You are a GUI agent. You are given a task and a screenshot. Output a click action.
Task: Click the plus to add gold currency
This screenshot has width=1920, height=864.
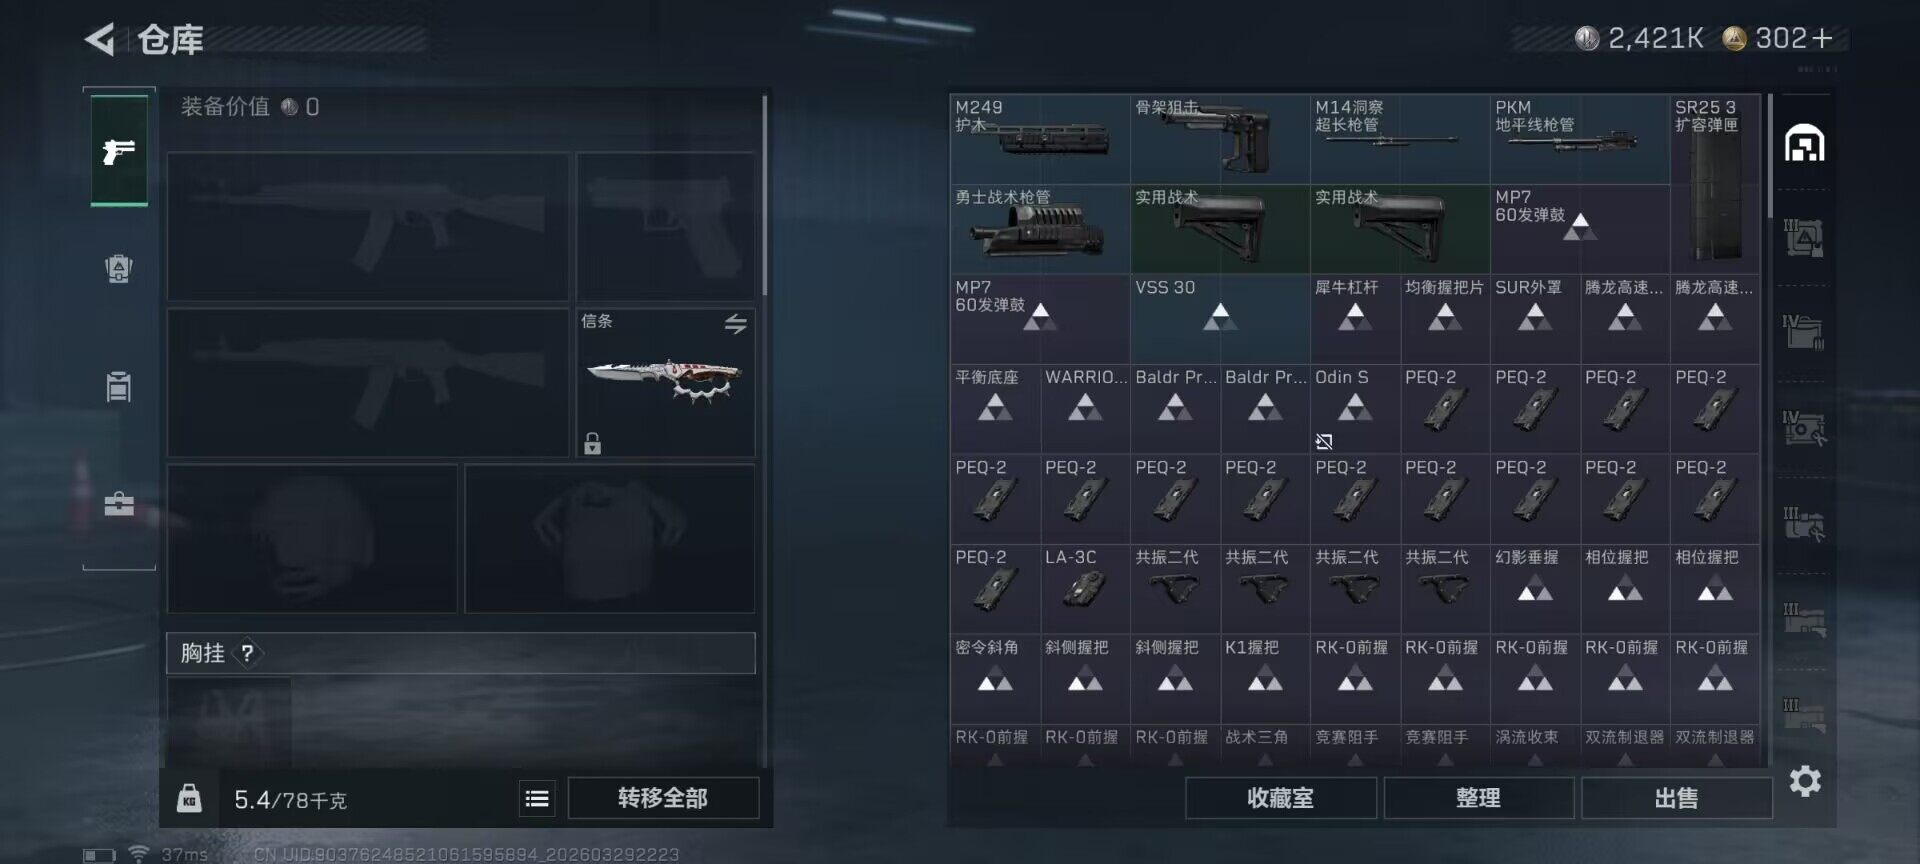(x=1822, y=38)
